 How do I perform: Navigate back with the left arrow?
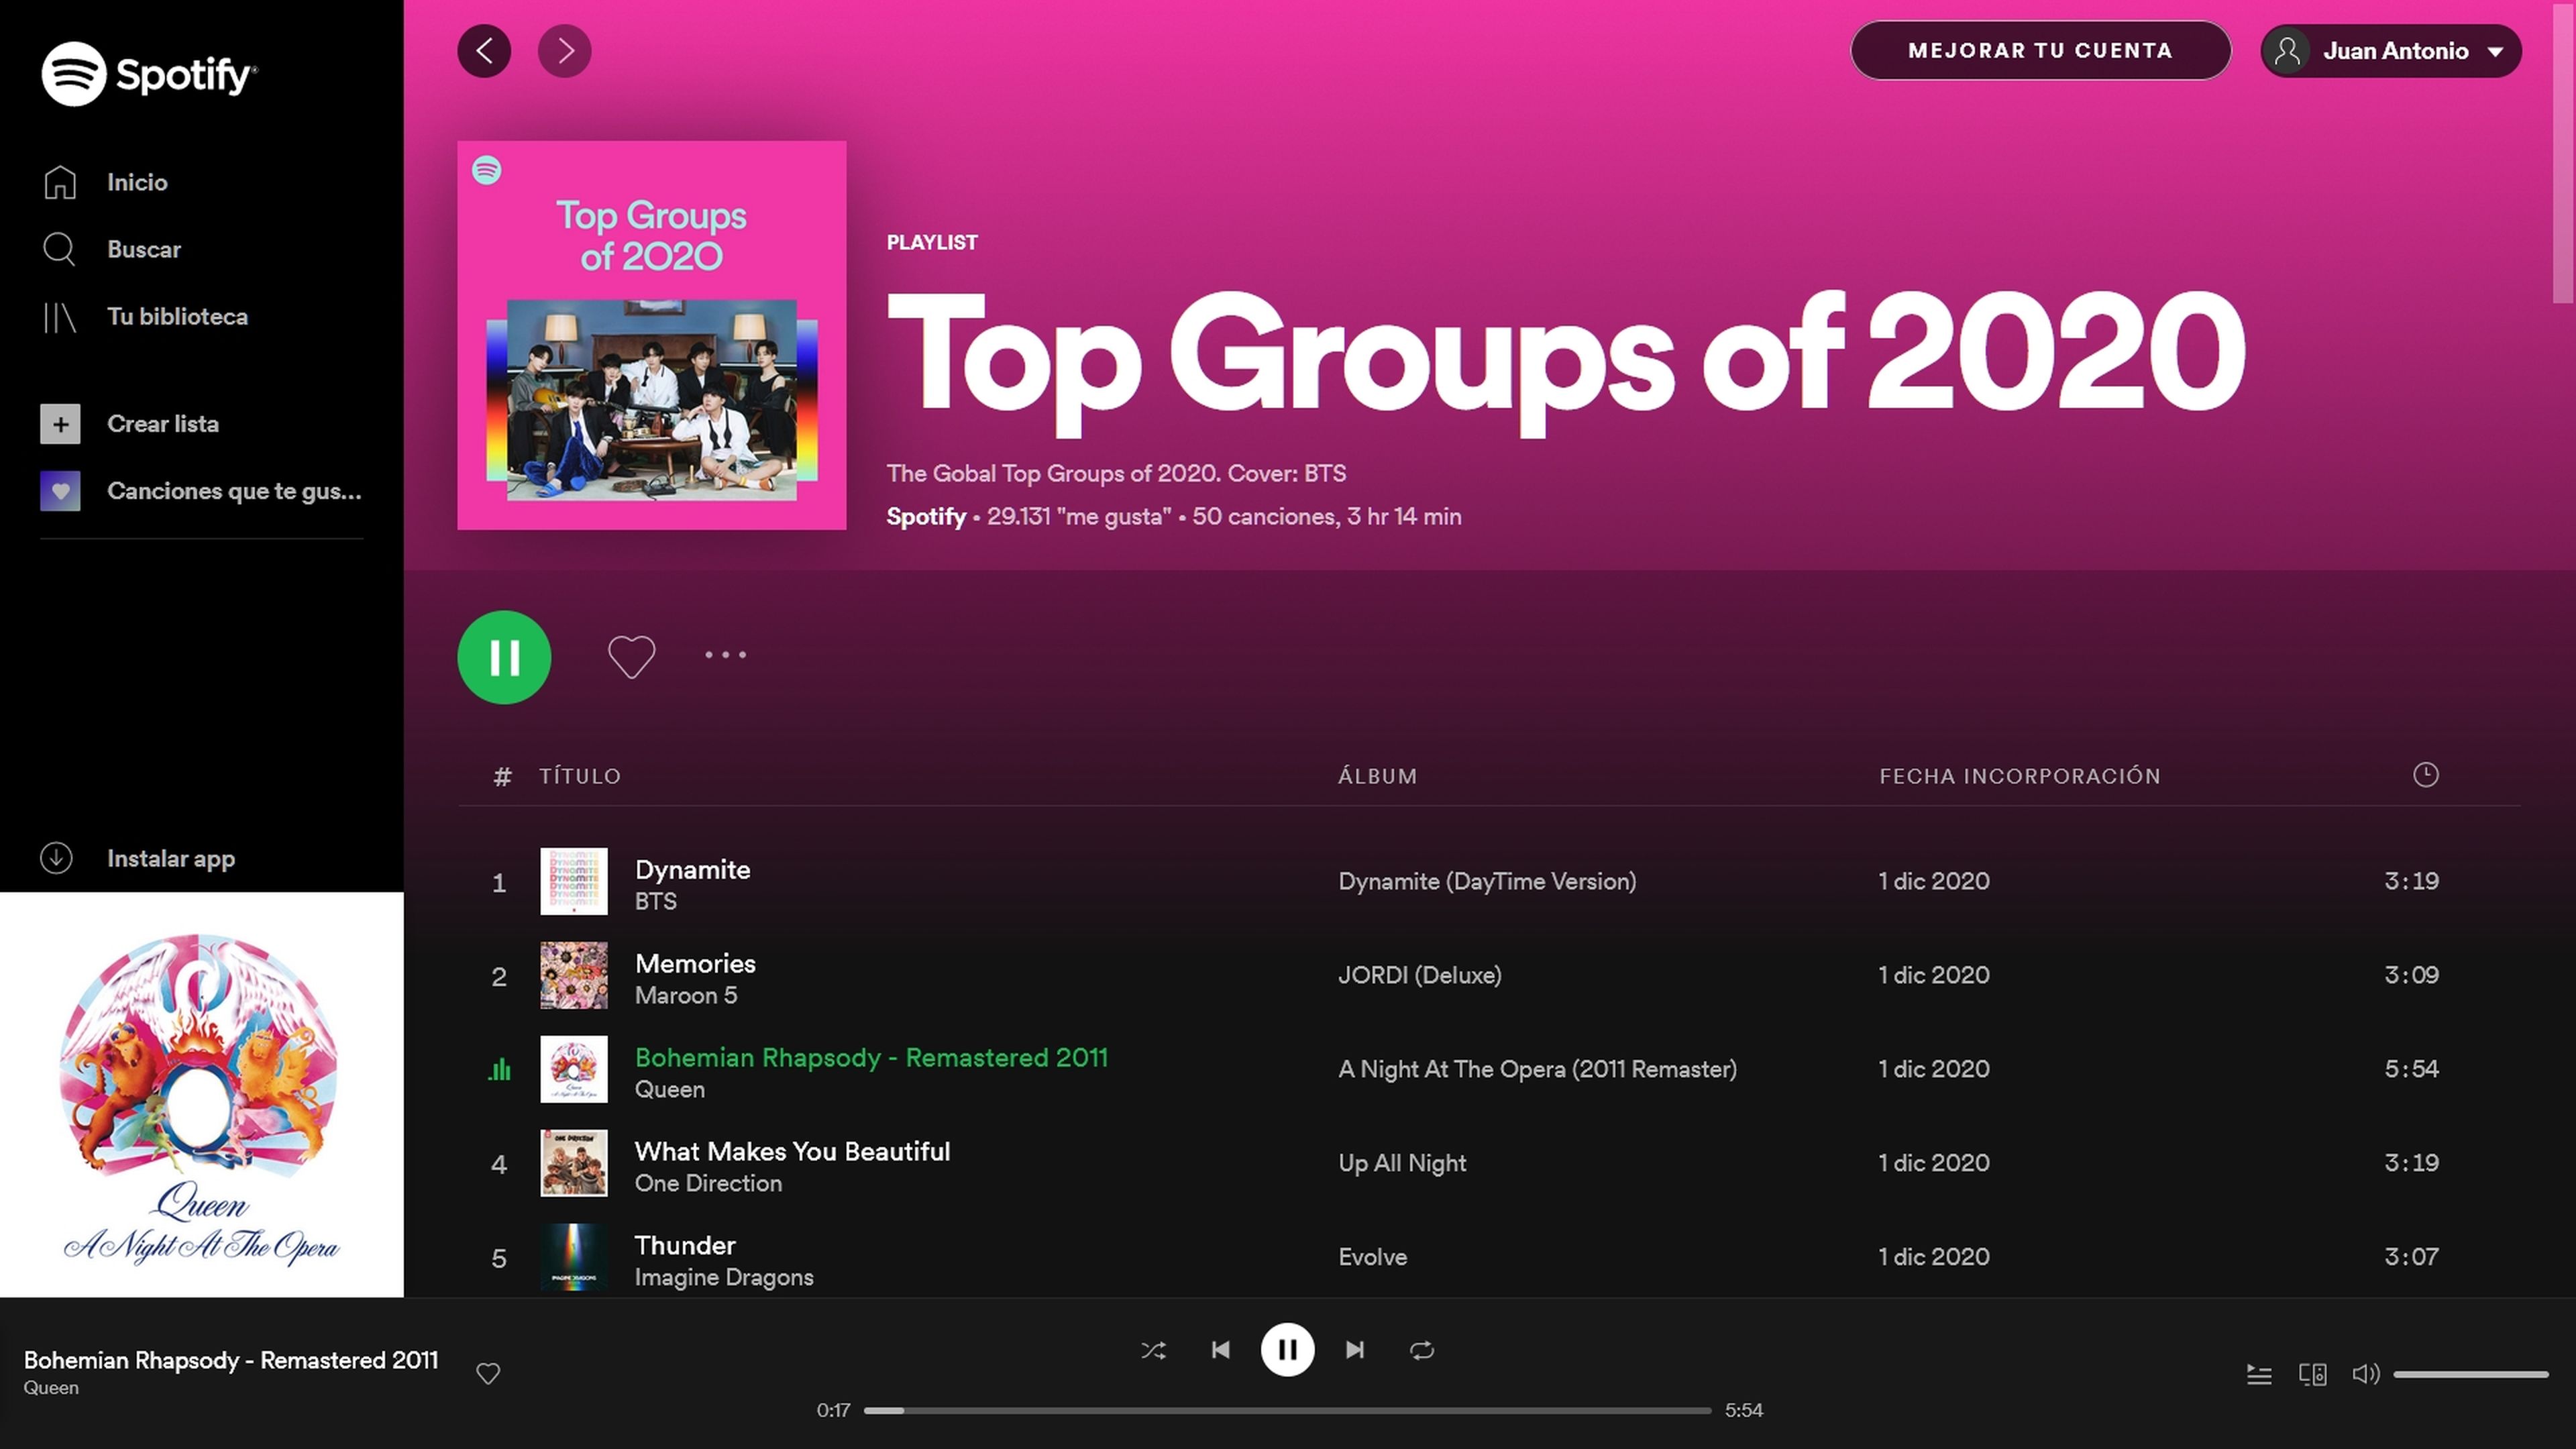click(x=484, y=51)
